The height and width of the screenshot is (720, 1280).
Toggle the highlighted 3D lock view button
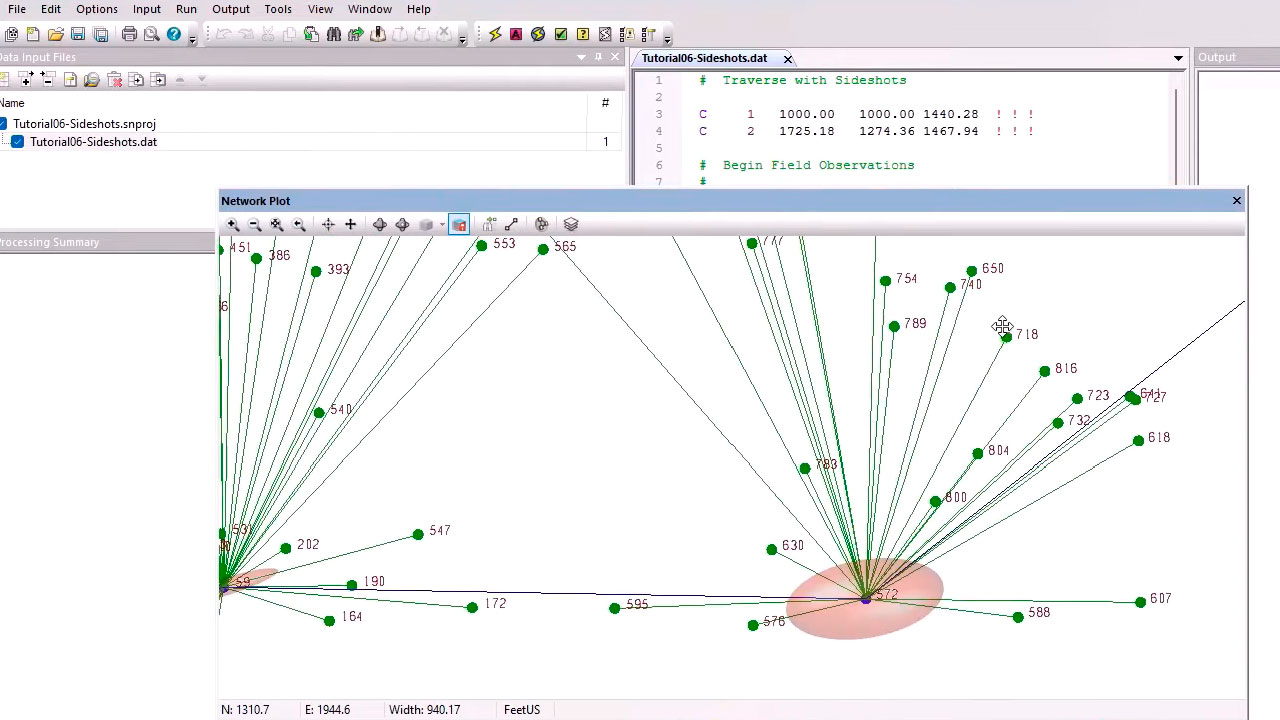coord(459,225)
